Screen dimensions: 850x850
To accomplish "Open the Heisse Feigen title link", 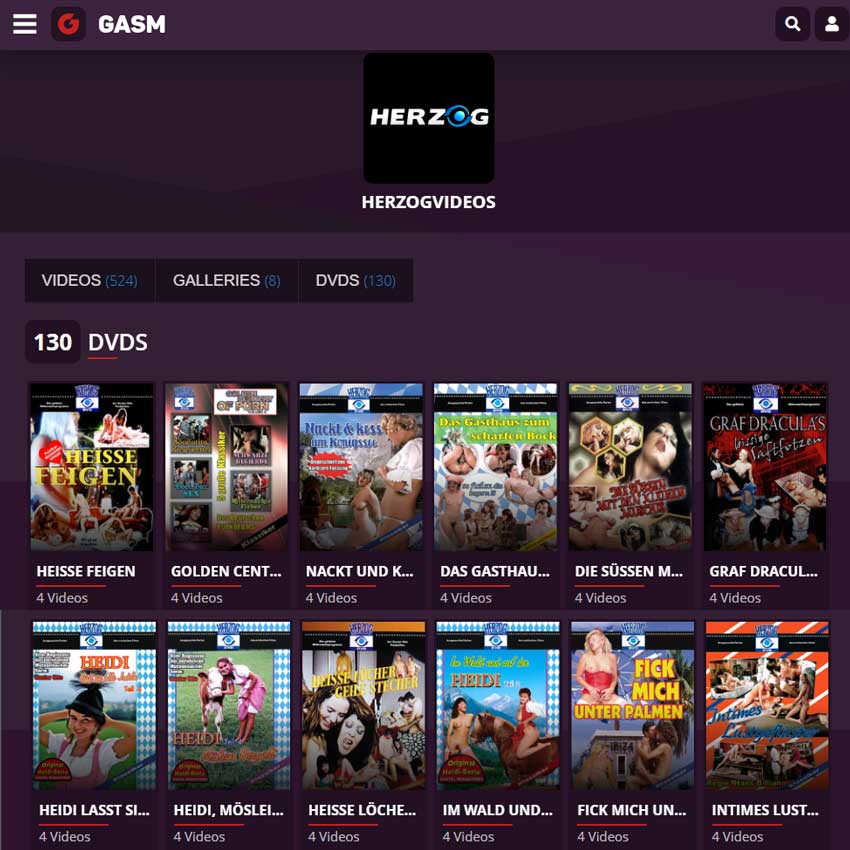I will pos(86,571).
